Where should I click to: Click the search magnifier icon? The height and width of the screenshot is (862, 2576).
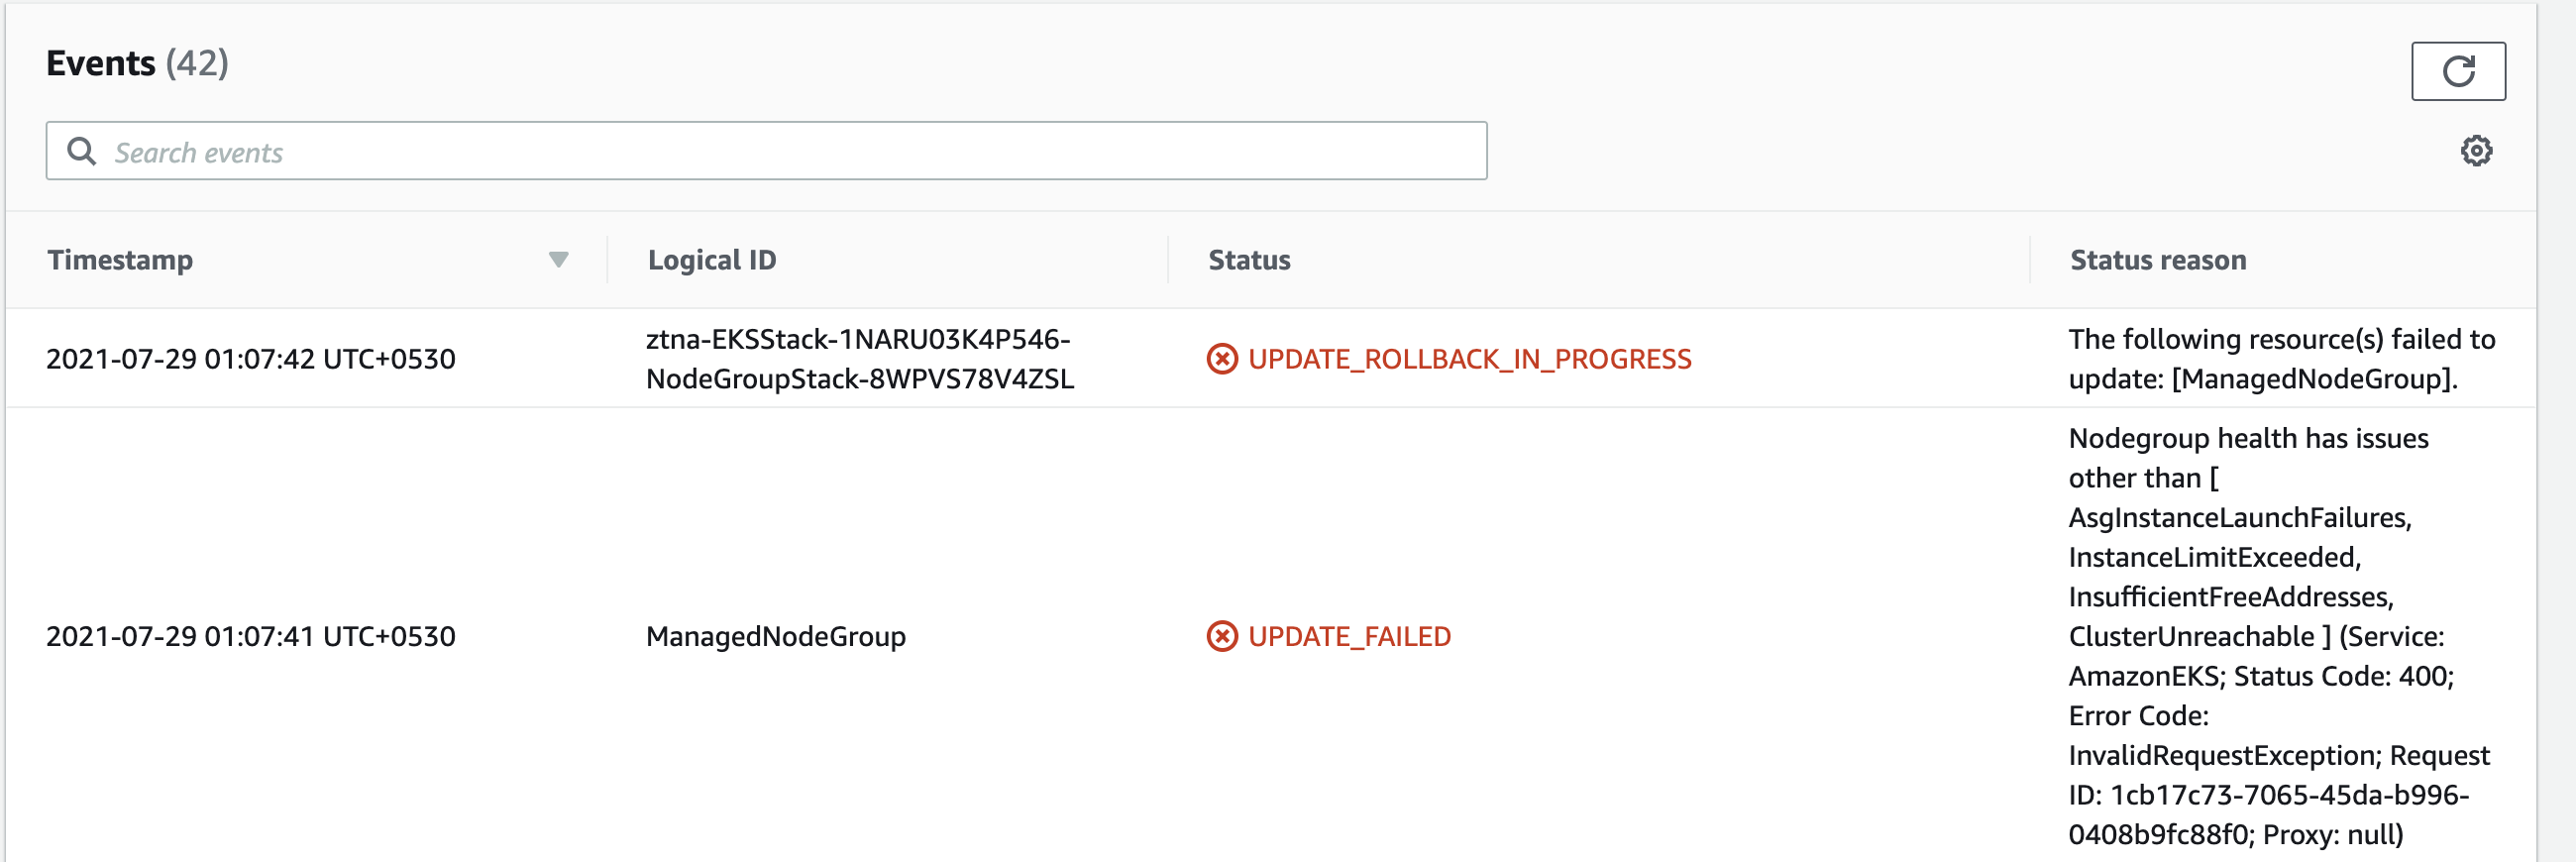84,150
